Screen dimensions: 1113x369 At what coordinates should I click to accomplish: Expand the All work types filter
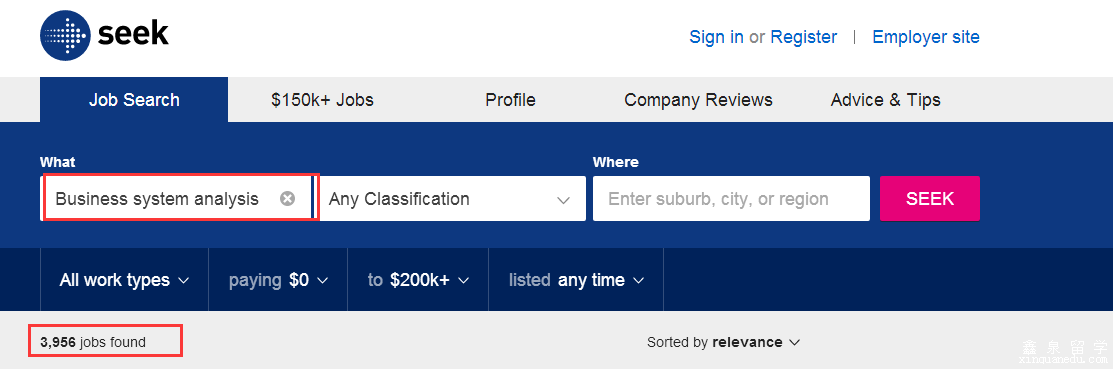pyautogui.click(x=124, y=280)
